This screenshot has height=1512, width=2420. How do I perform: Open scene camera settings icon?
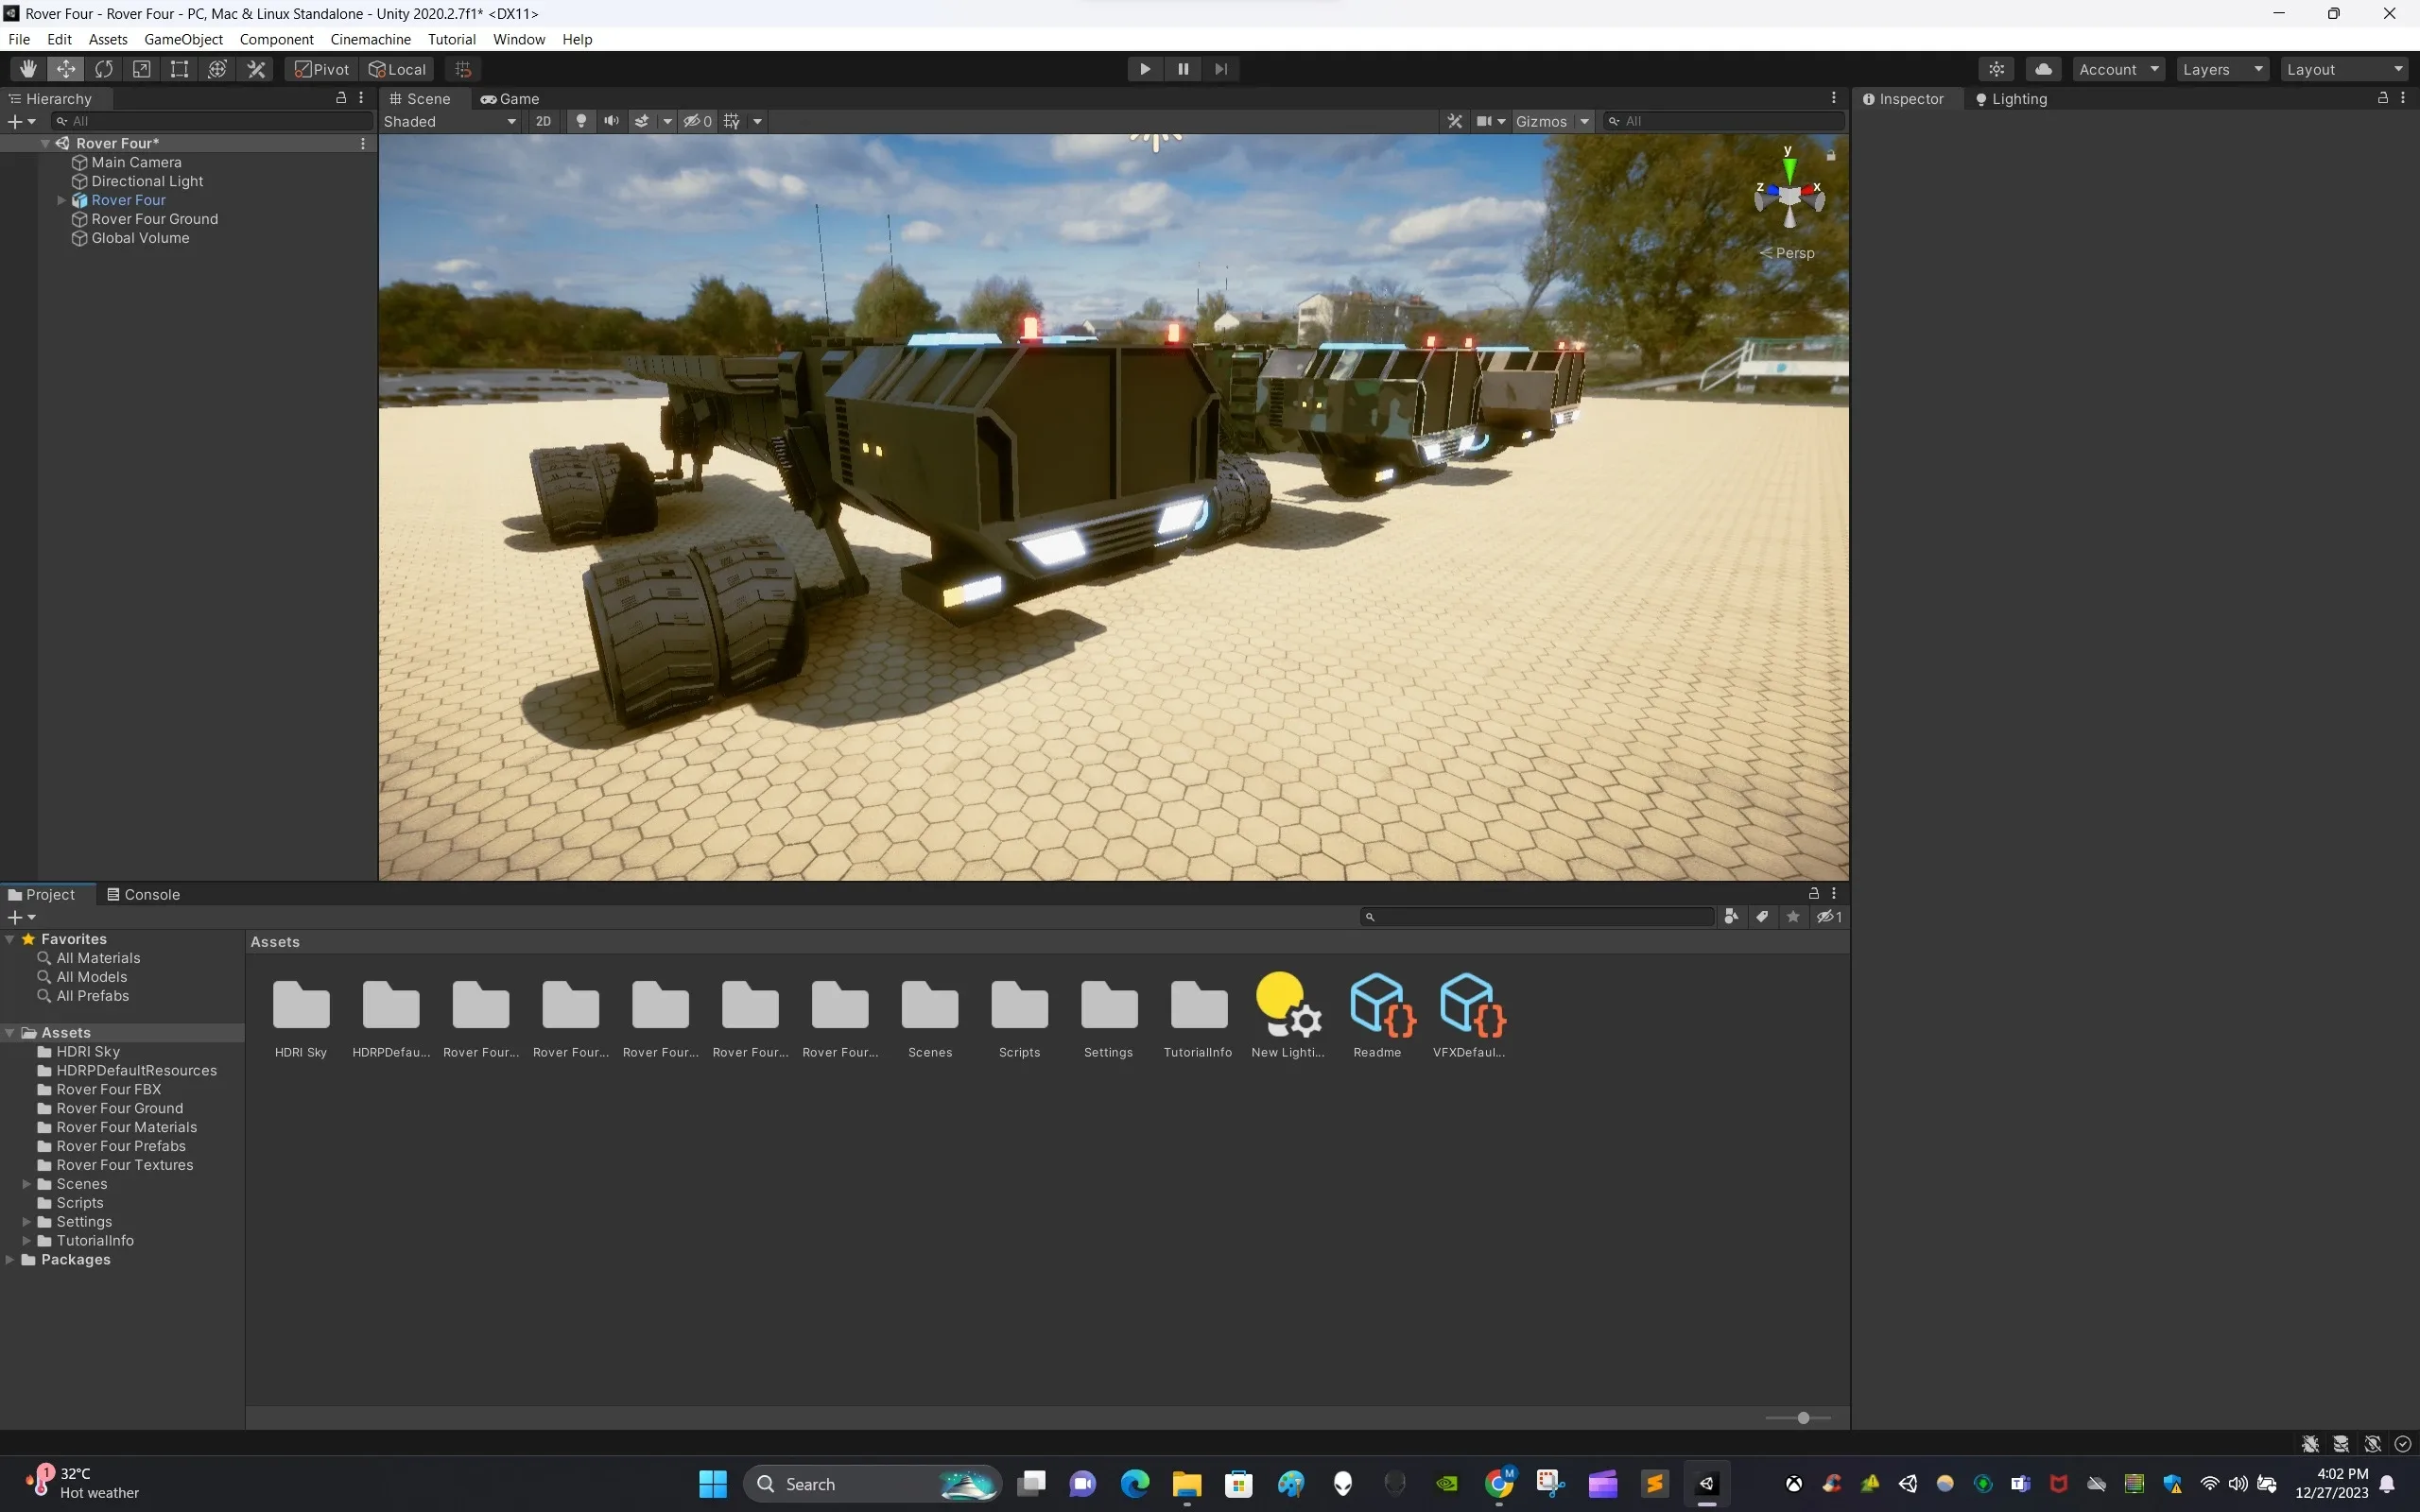1484,121
